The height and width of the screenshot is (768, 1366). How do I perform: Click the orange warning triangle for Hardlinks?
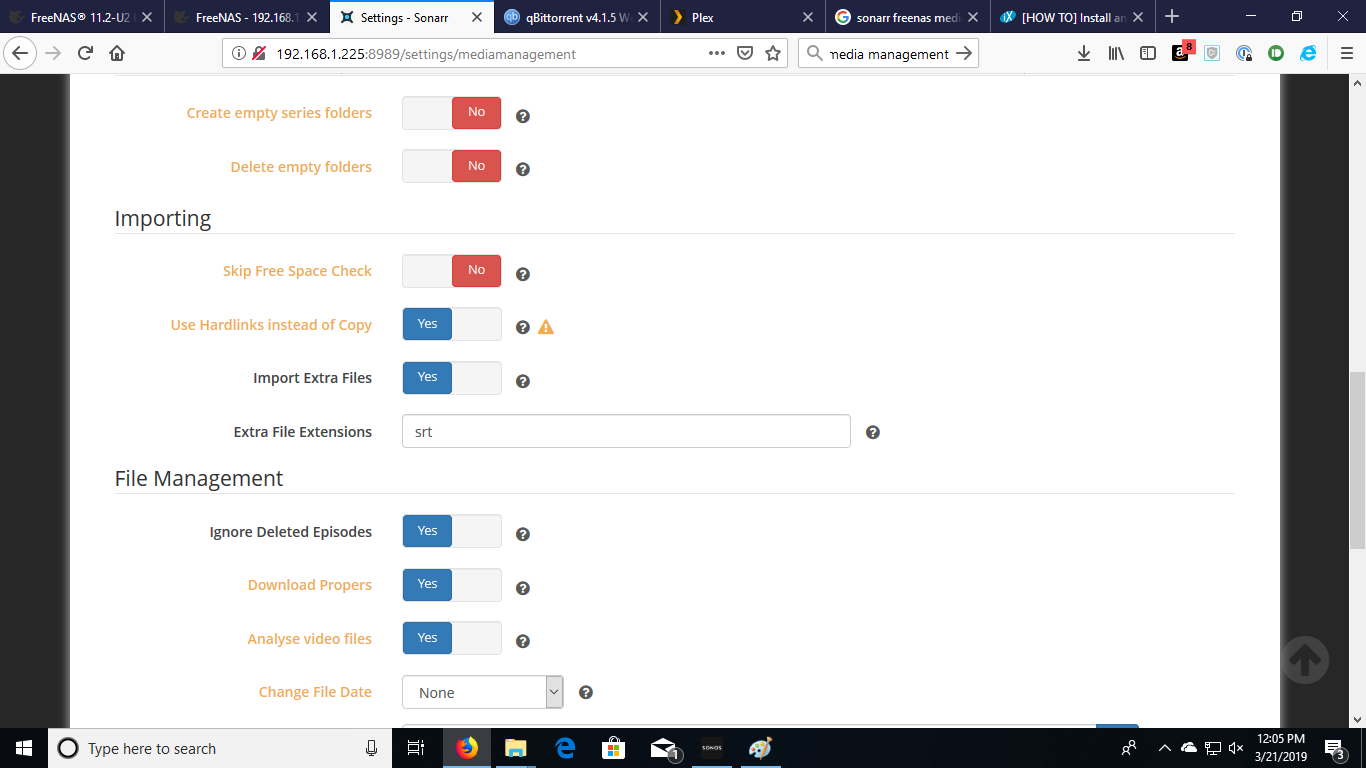click(x=546, y=327)
